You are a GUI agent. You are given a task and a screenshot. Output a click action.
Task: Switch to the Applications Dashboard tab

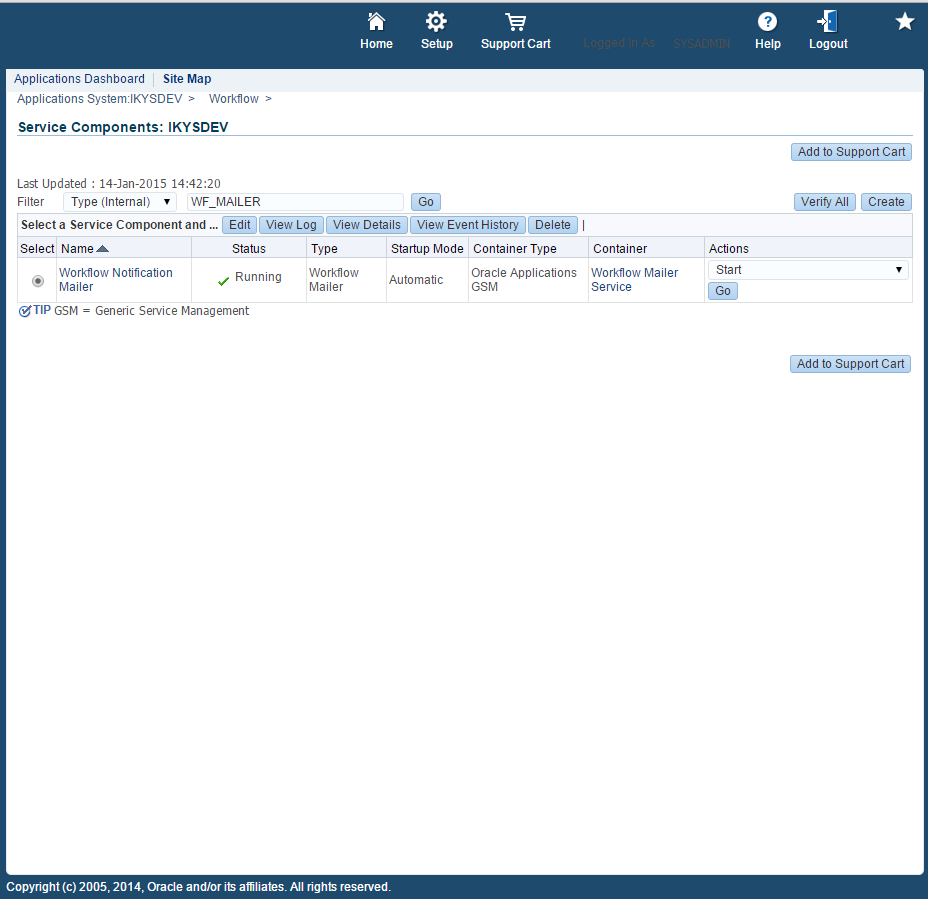(79, 79)
